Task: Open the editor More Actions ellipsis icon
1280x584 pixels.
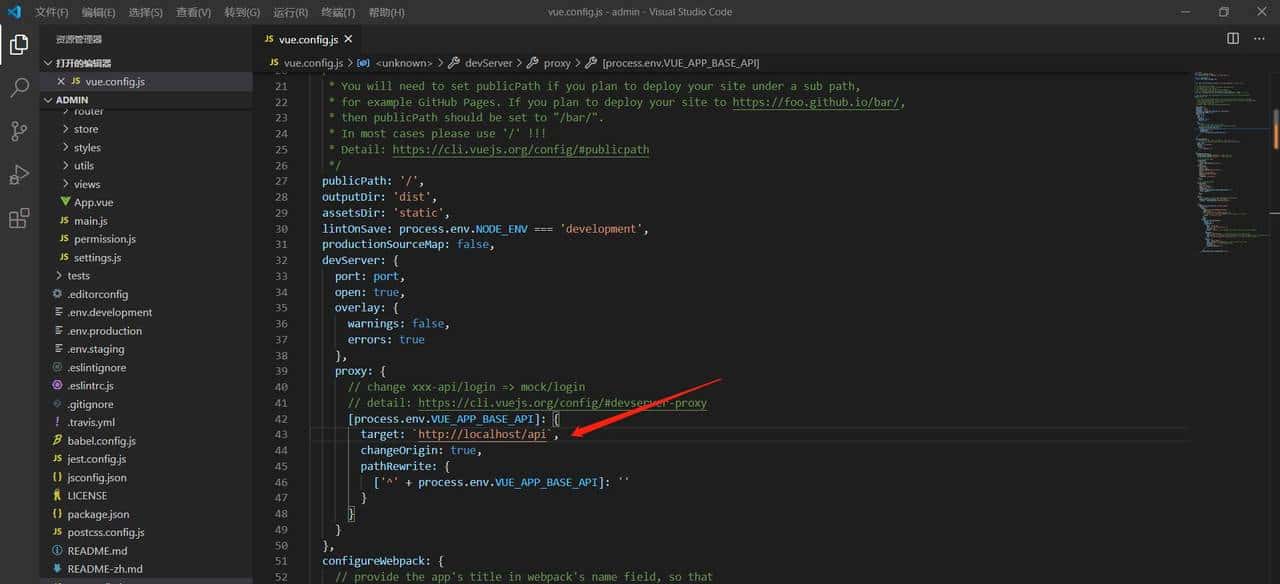Action: pyautogui.click(x=1258, y=38)
